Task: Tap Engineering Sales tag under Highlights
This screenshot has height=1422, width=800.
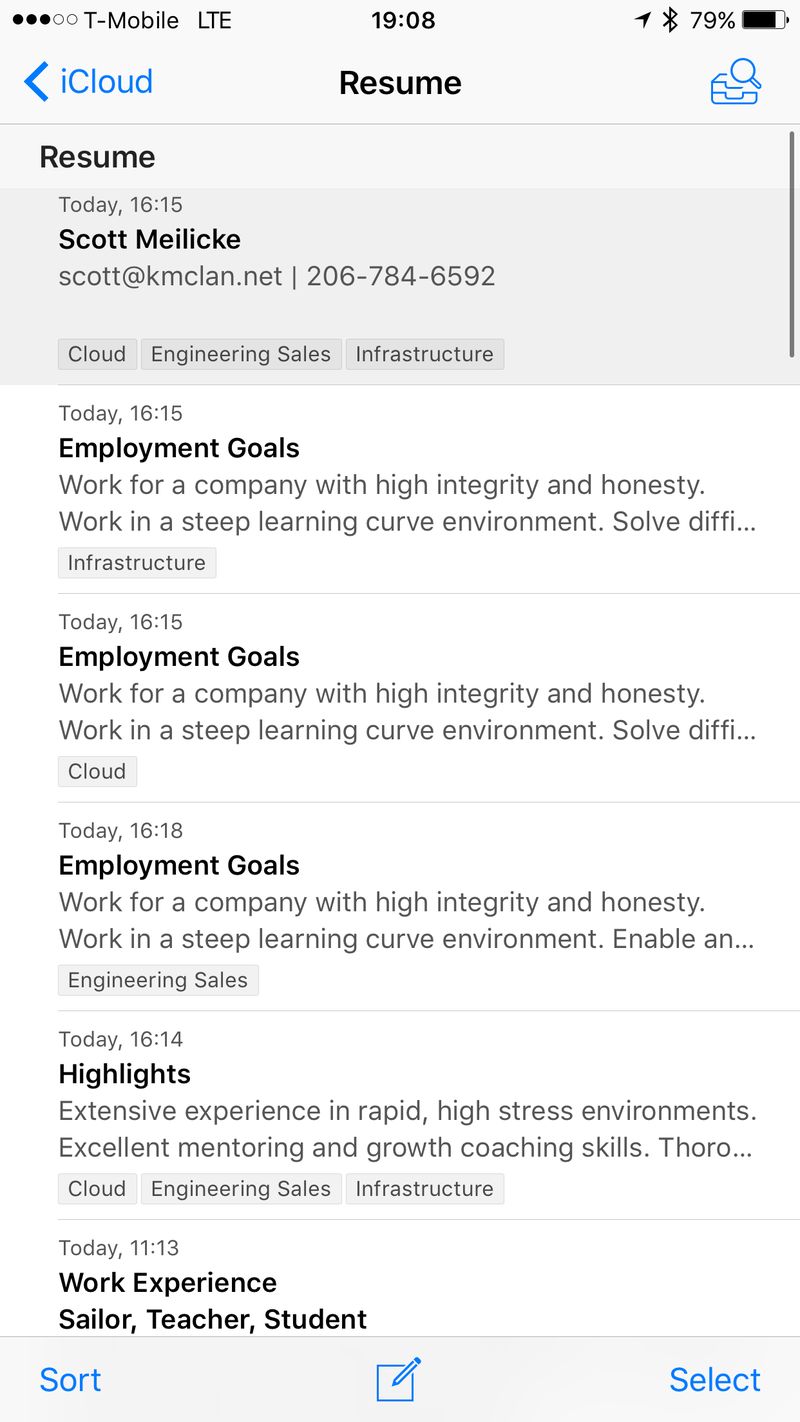Action: 241,1189
